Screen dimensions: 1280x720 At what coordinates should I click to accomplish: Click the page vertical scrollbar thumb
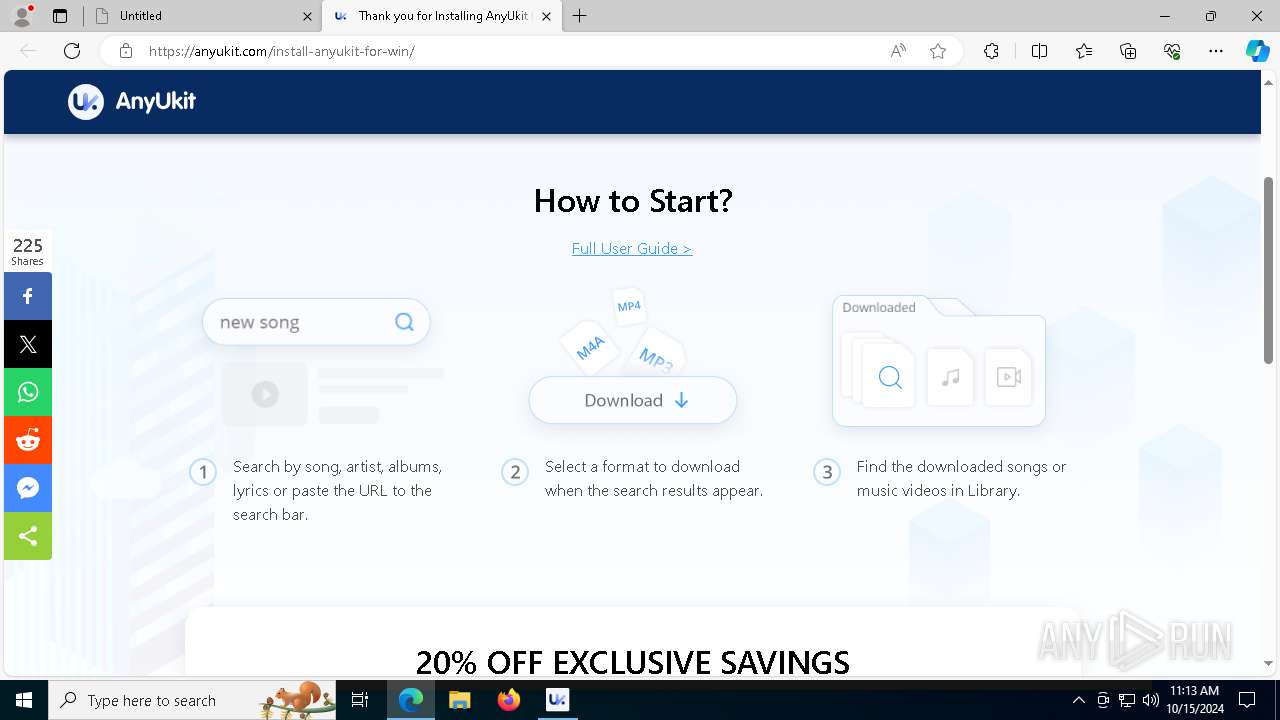1269,270
